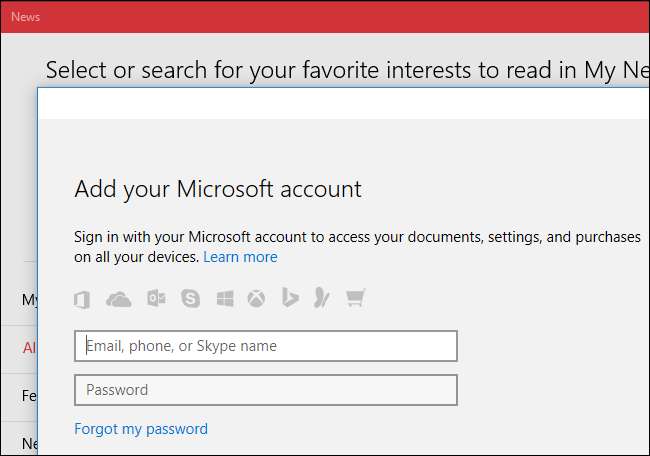This screenshot has height=456, width=650.
Task: Click the Office logo icon
Action: point(84,298)
